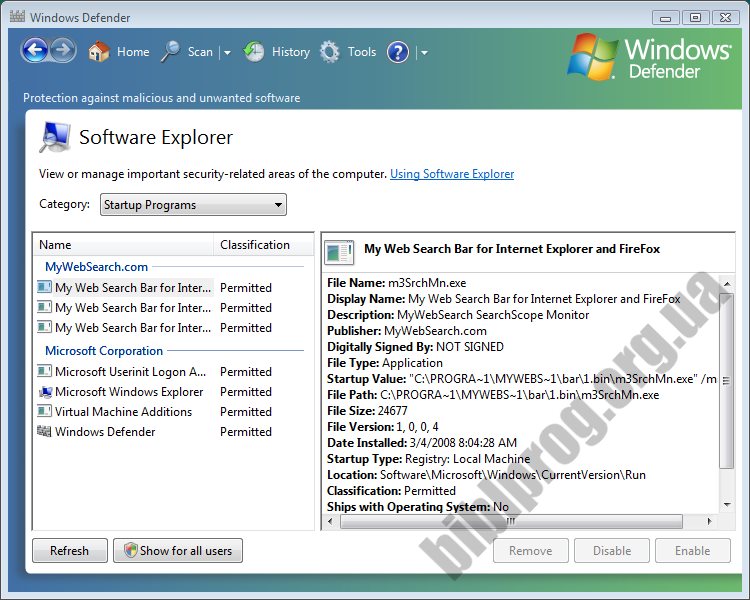Click the Windows Defender list entry icon
Viewport: 750px width, 600px height.
point(44,432)
